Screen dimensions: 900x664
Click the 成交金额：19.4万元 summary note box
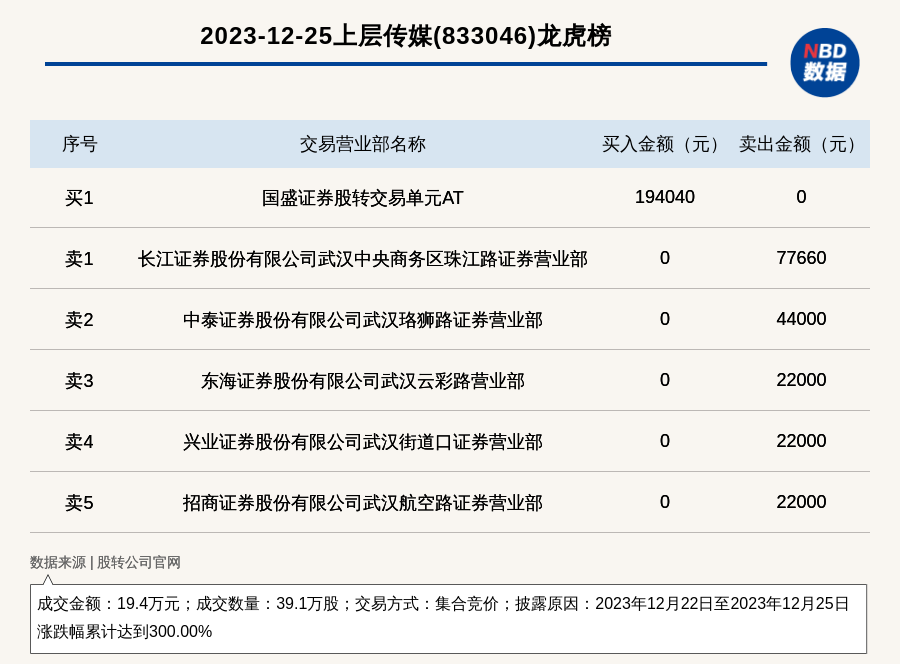(x=448, y=619)
